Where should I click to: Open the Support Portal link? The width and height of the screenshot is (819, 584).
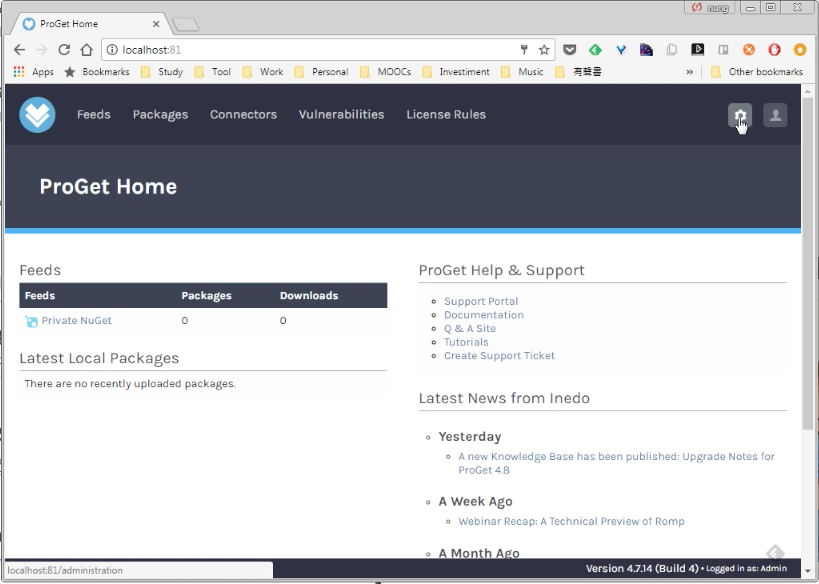[481, 301]
